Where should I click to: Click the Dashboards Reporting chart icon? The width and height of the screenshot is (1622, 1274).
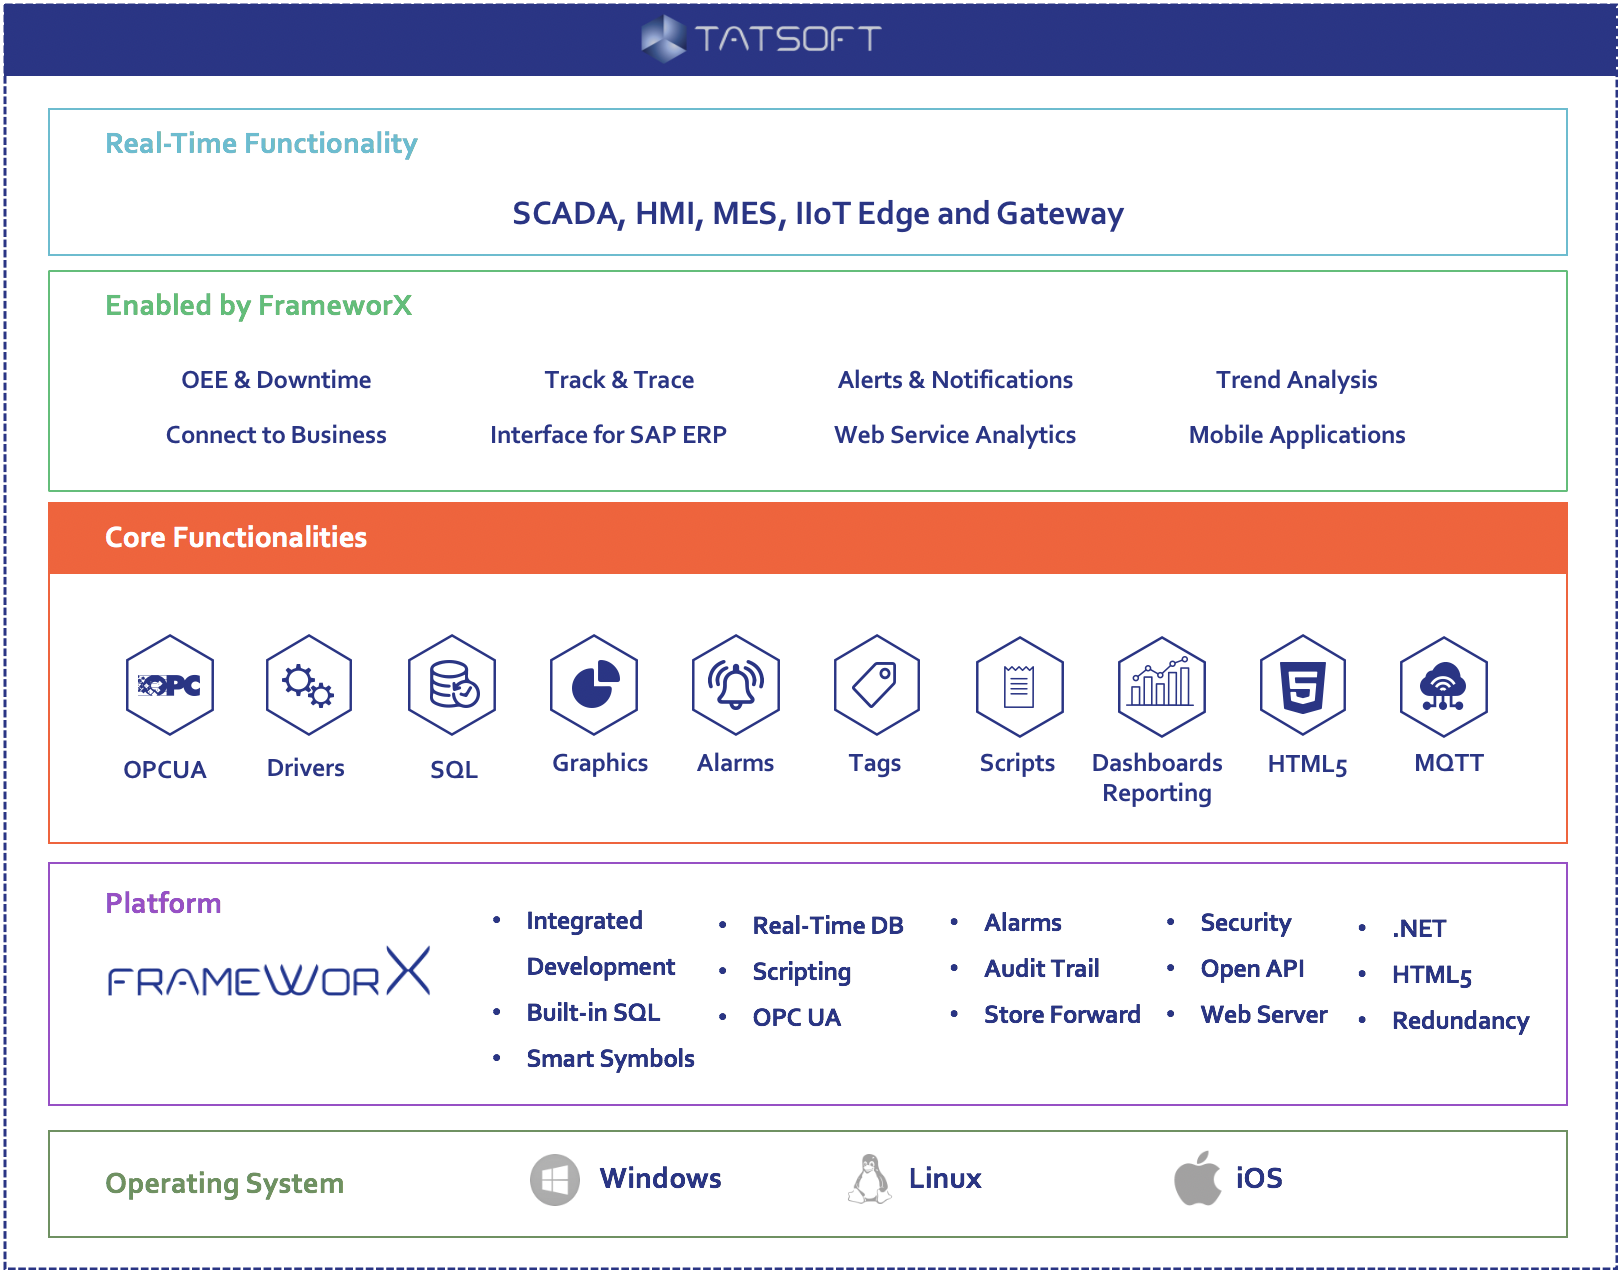(1162, 686)
